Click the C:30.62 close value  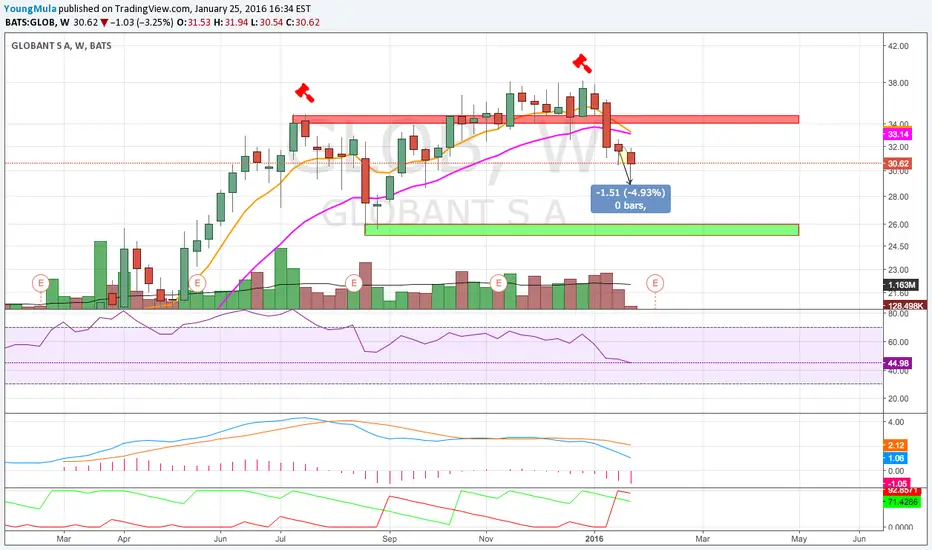(x=303, y=23)
